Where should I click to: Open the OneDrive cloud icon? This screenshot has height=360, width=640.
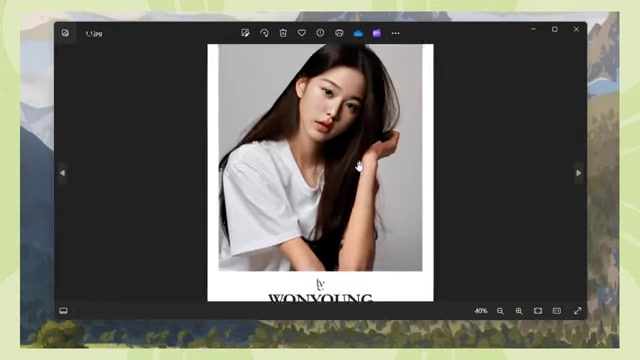tap(358, 33)
